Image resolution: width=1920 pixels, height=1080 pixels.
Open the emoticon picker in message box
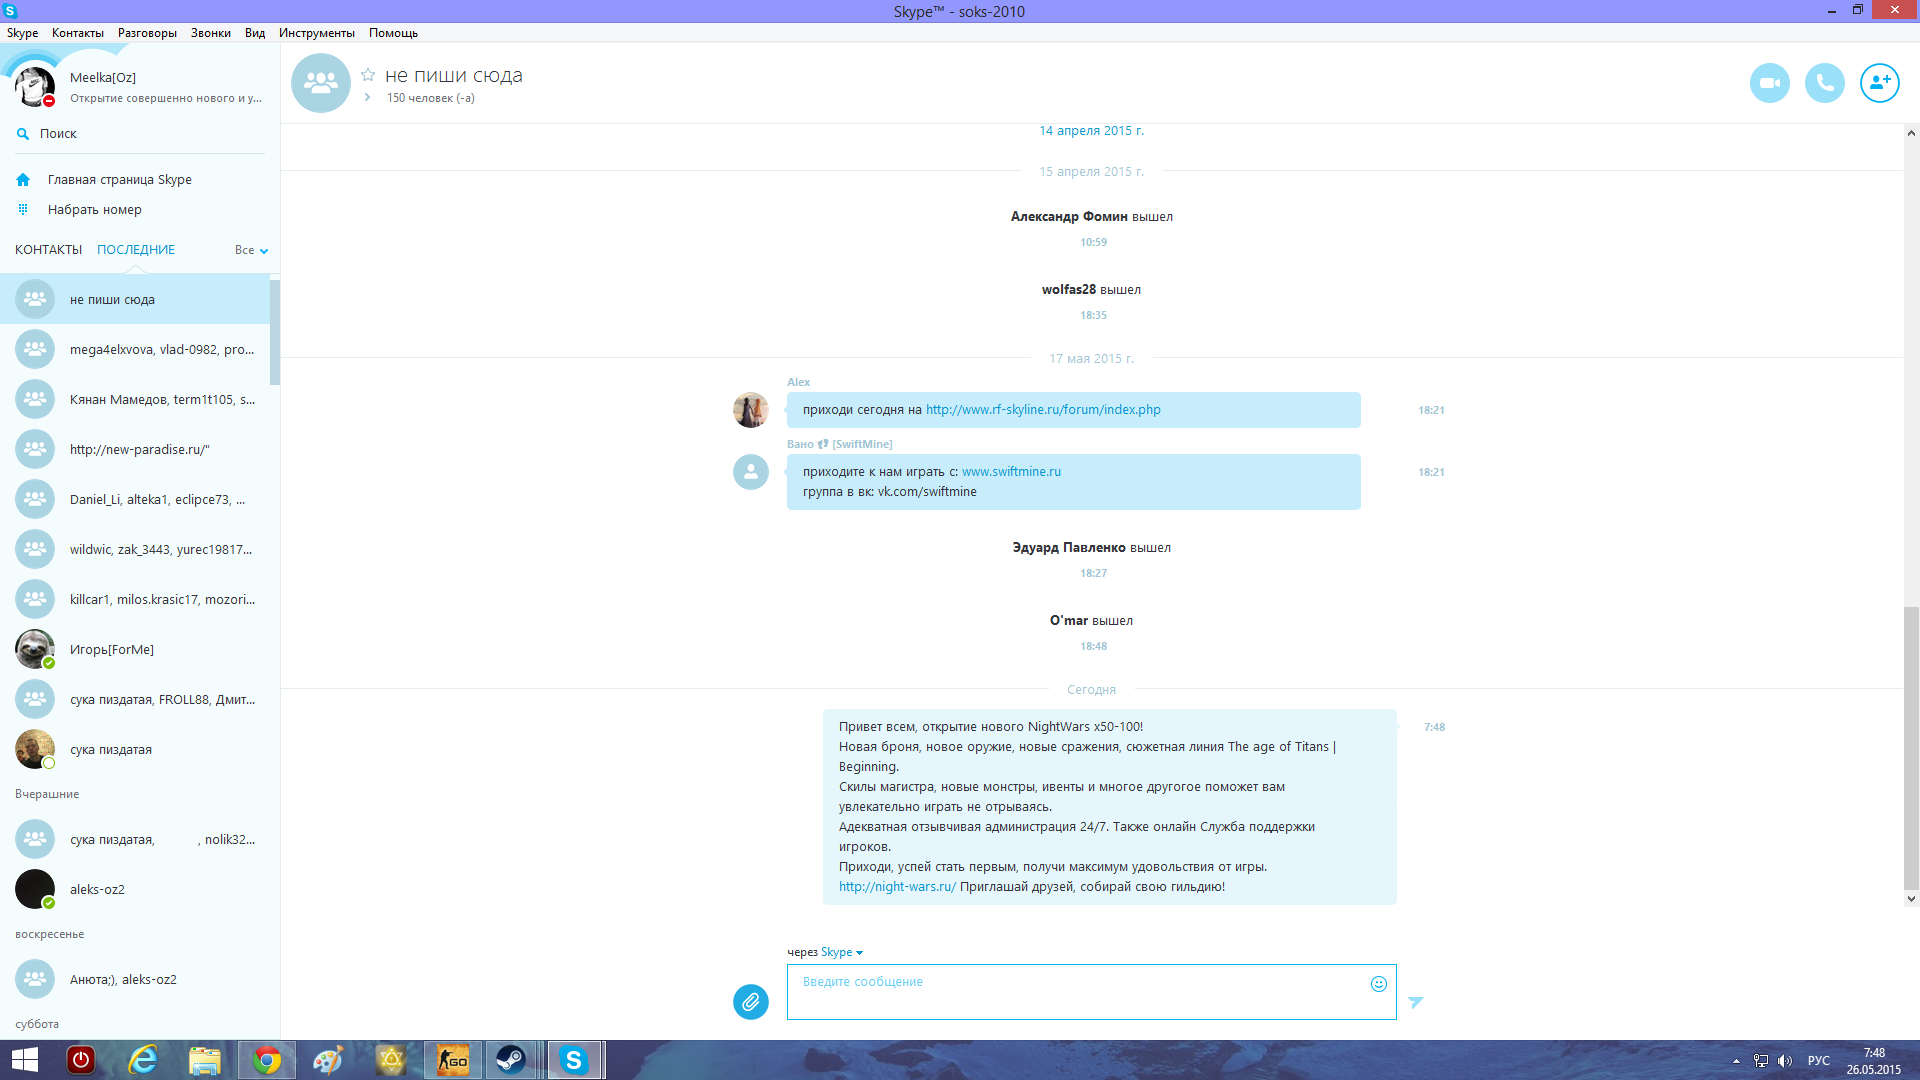1378,984
